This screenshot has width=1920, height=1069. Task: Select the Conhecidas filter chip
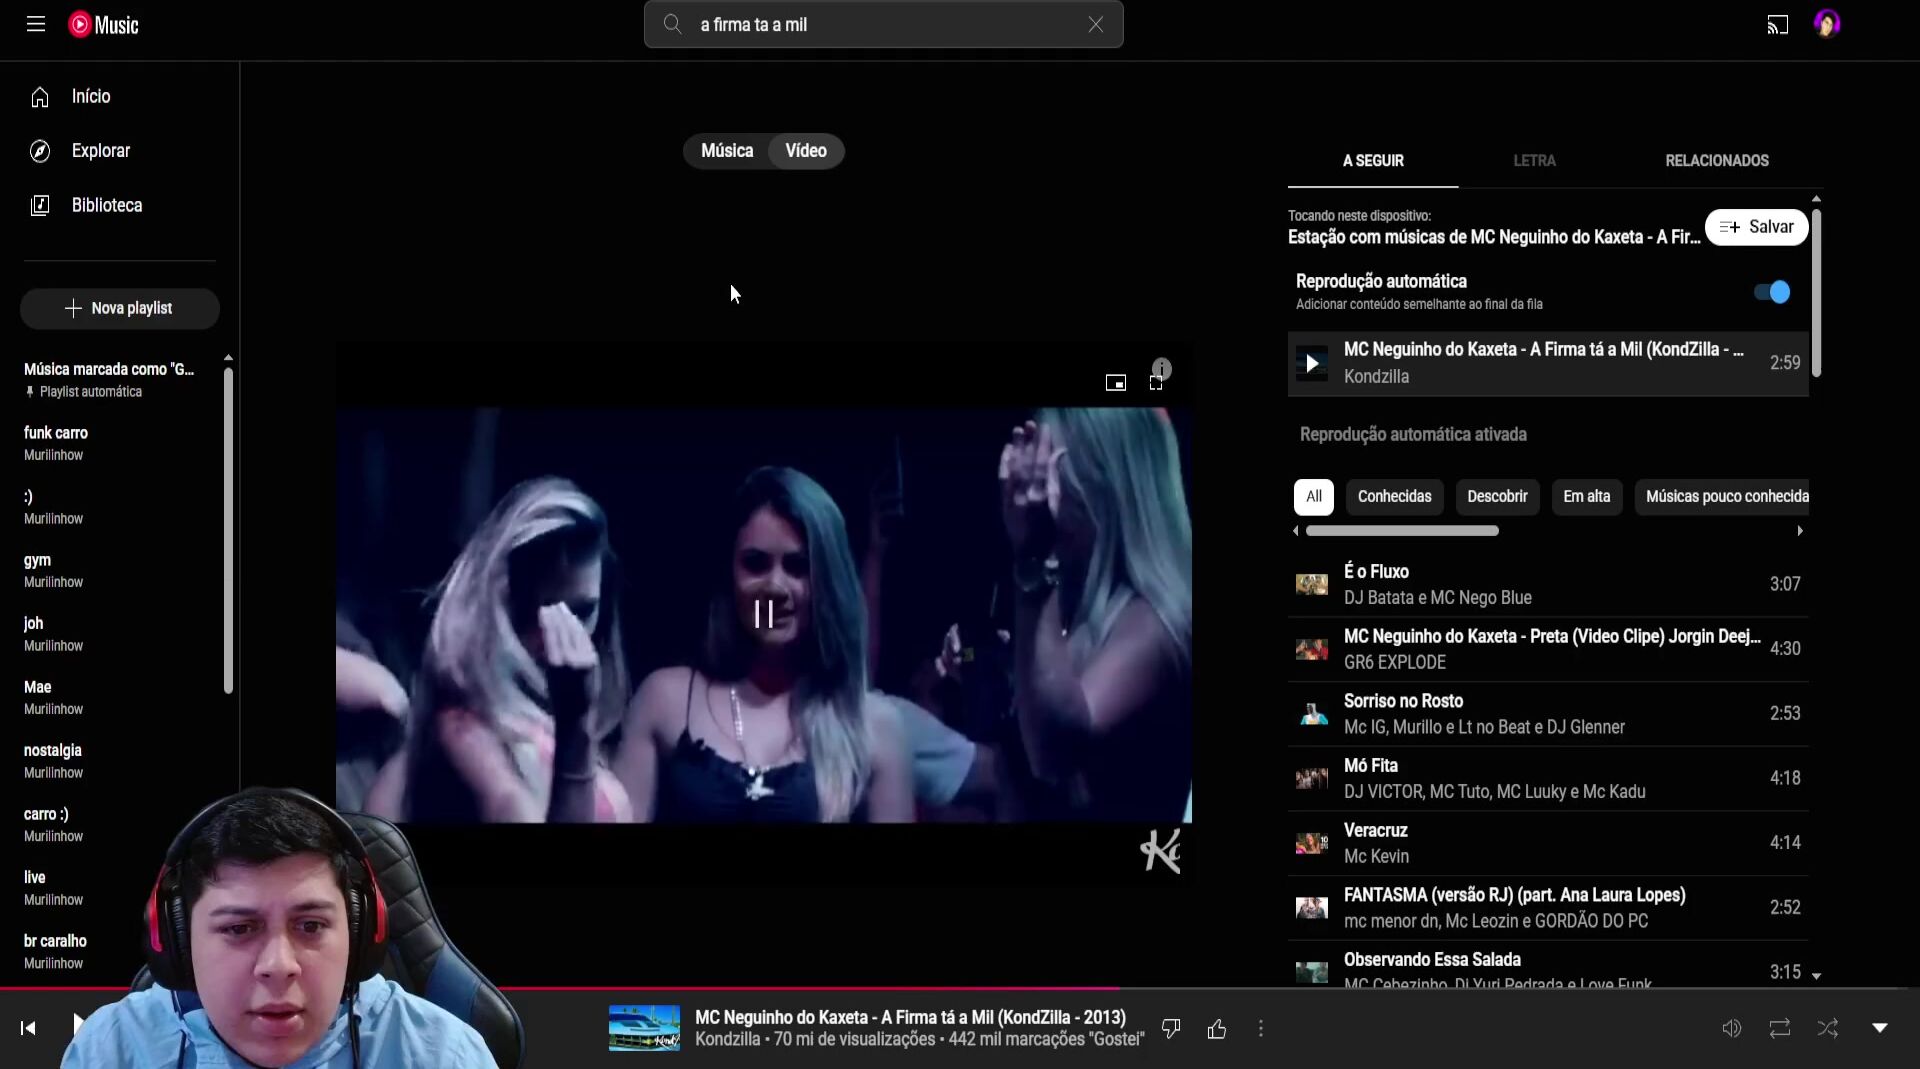[x=1394, y=496]
